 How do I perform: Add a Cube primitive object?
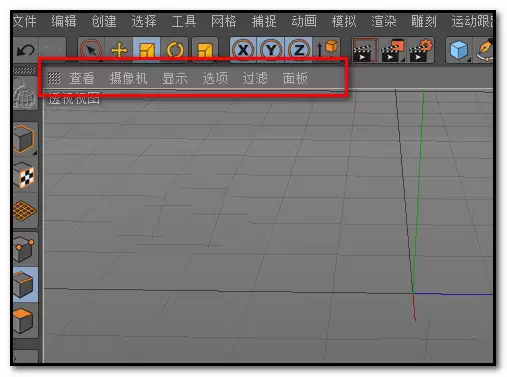[459, 50]
